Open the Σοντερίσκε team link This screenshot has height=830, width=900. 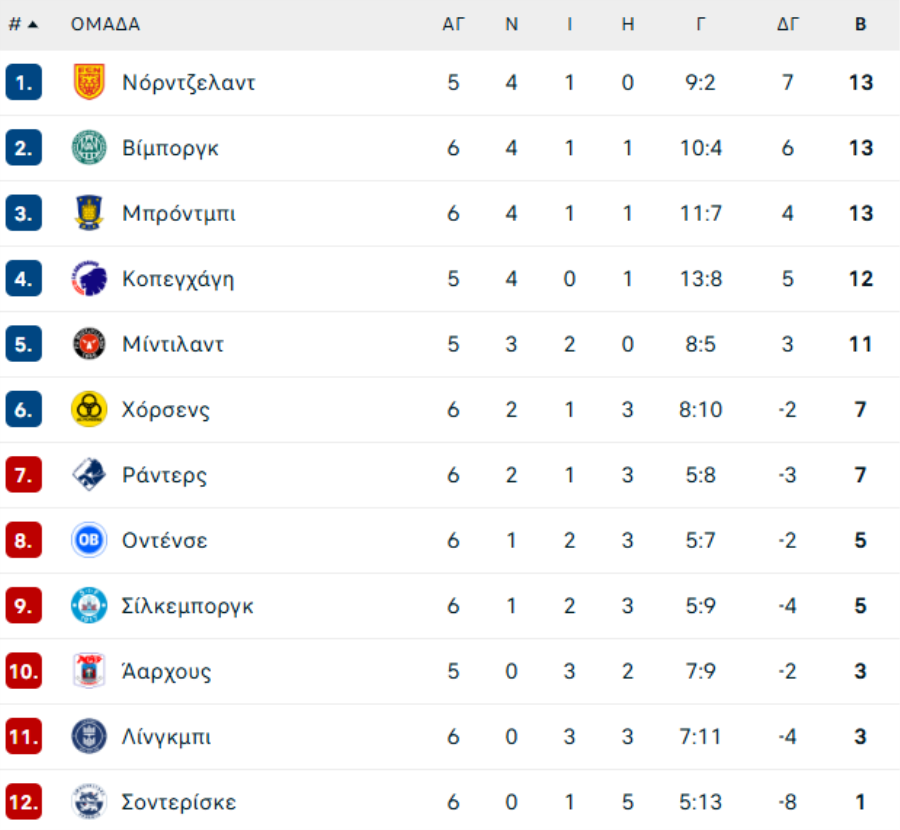(x=179, y=802)
